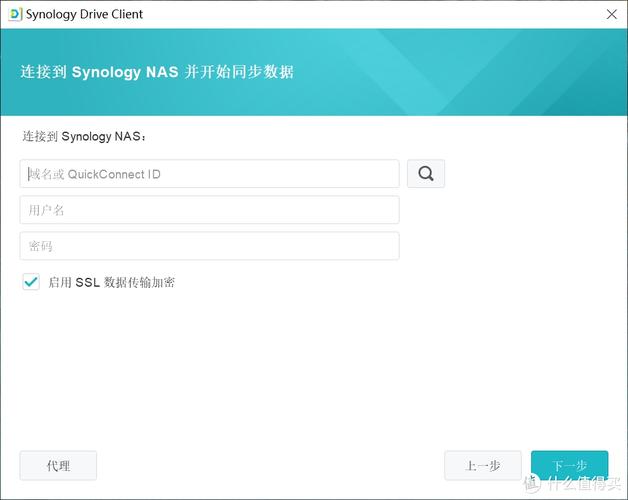The height and width of the screenshot is (500, 628).
Task: Close the Synology Drive Client window
Action: tap(611, 14)
